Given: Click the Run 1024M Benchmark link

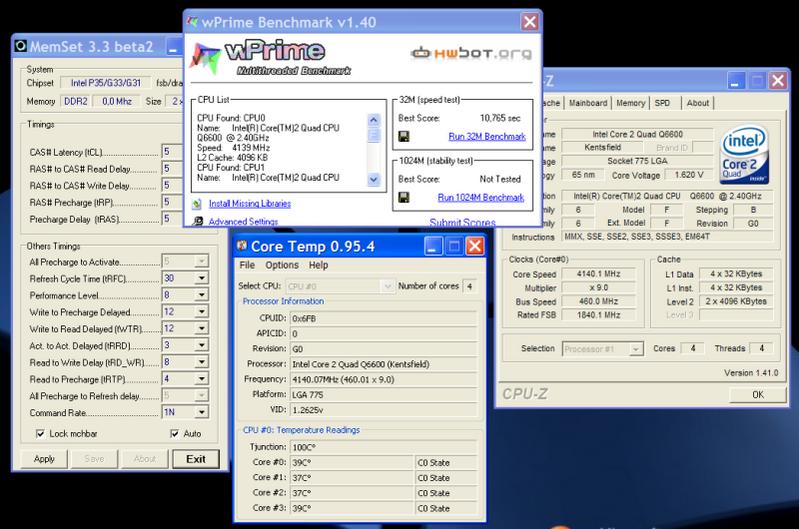Looking at the screenshot, I should pyautogui.click(x=481, y=197).
